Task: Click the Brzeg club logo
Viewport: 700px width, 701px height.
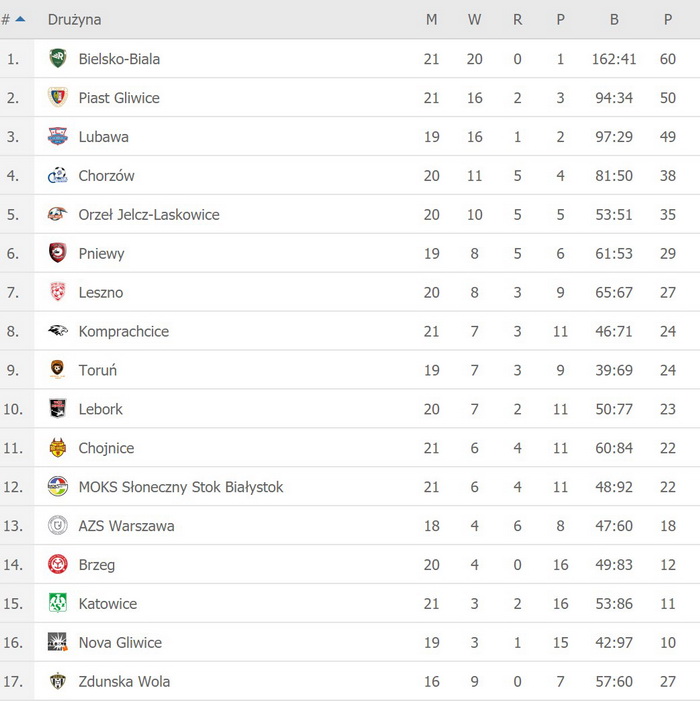Action: (58, 565)
